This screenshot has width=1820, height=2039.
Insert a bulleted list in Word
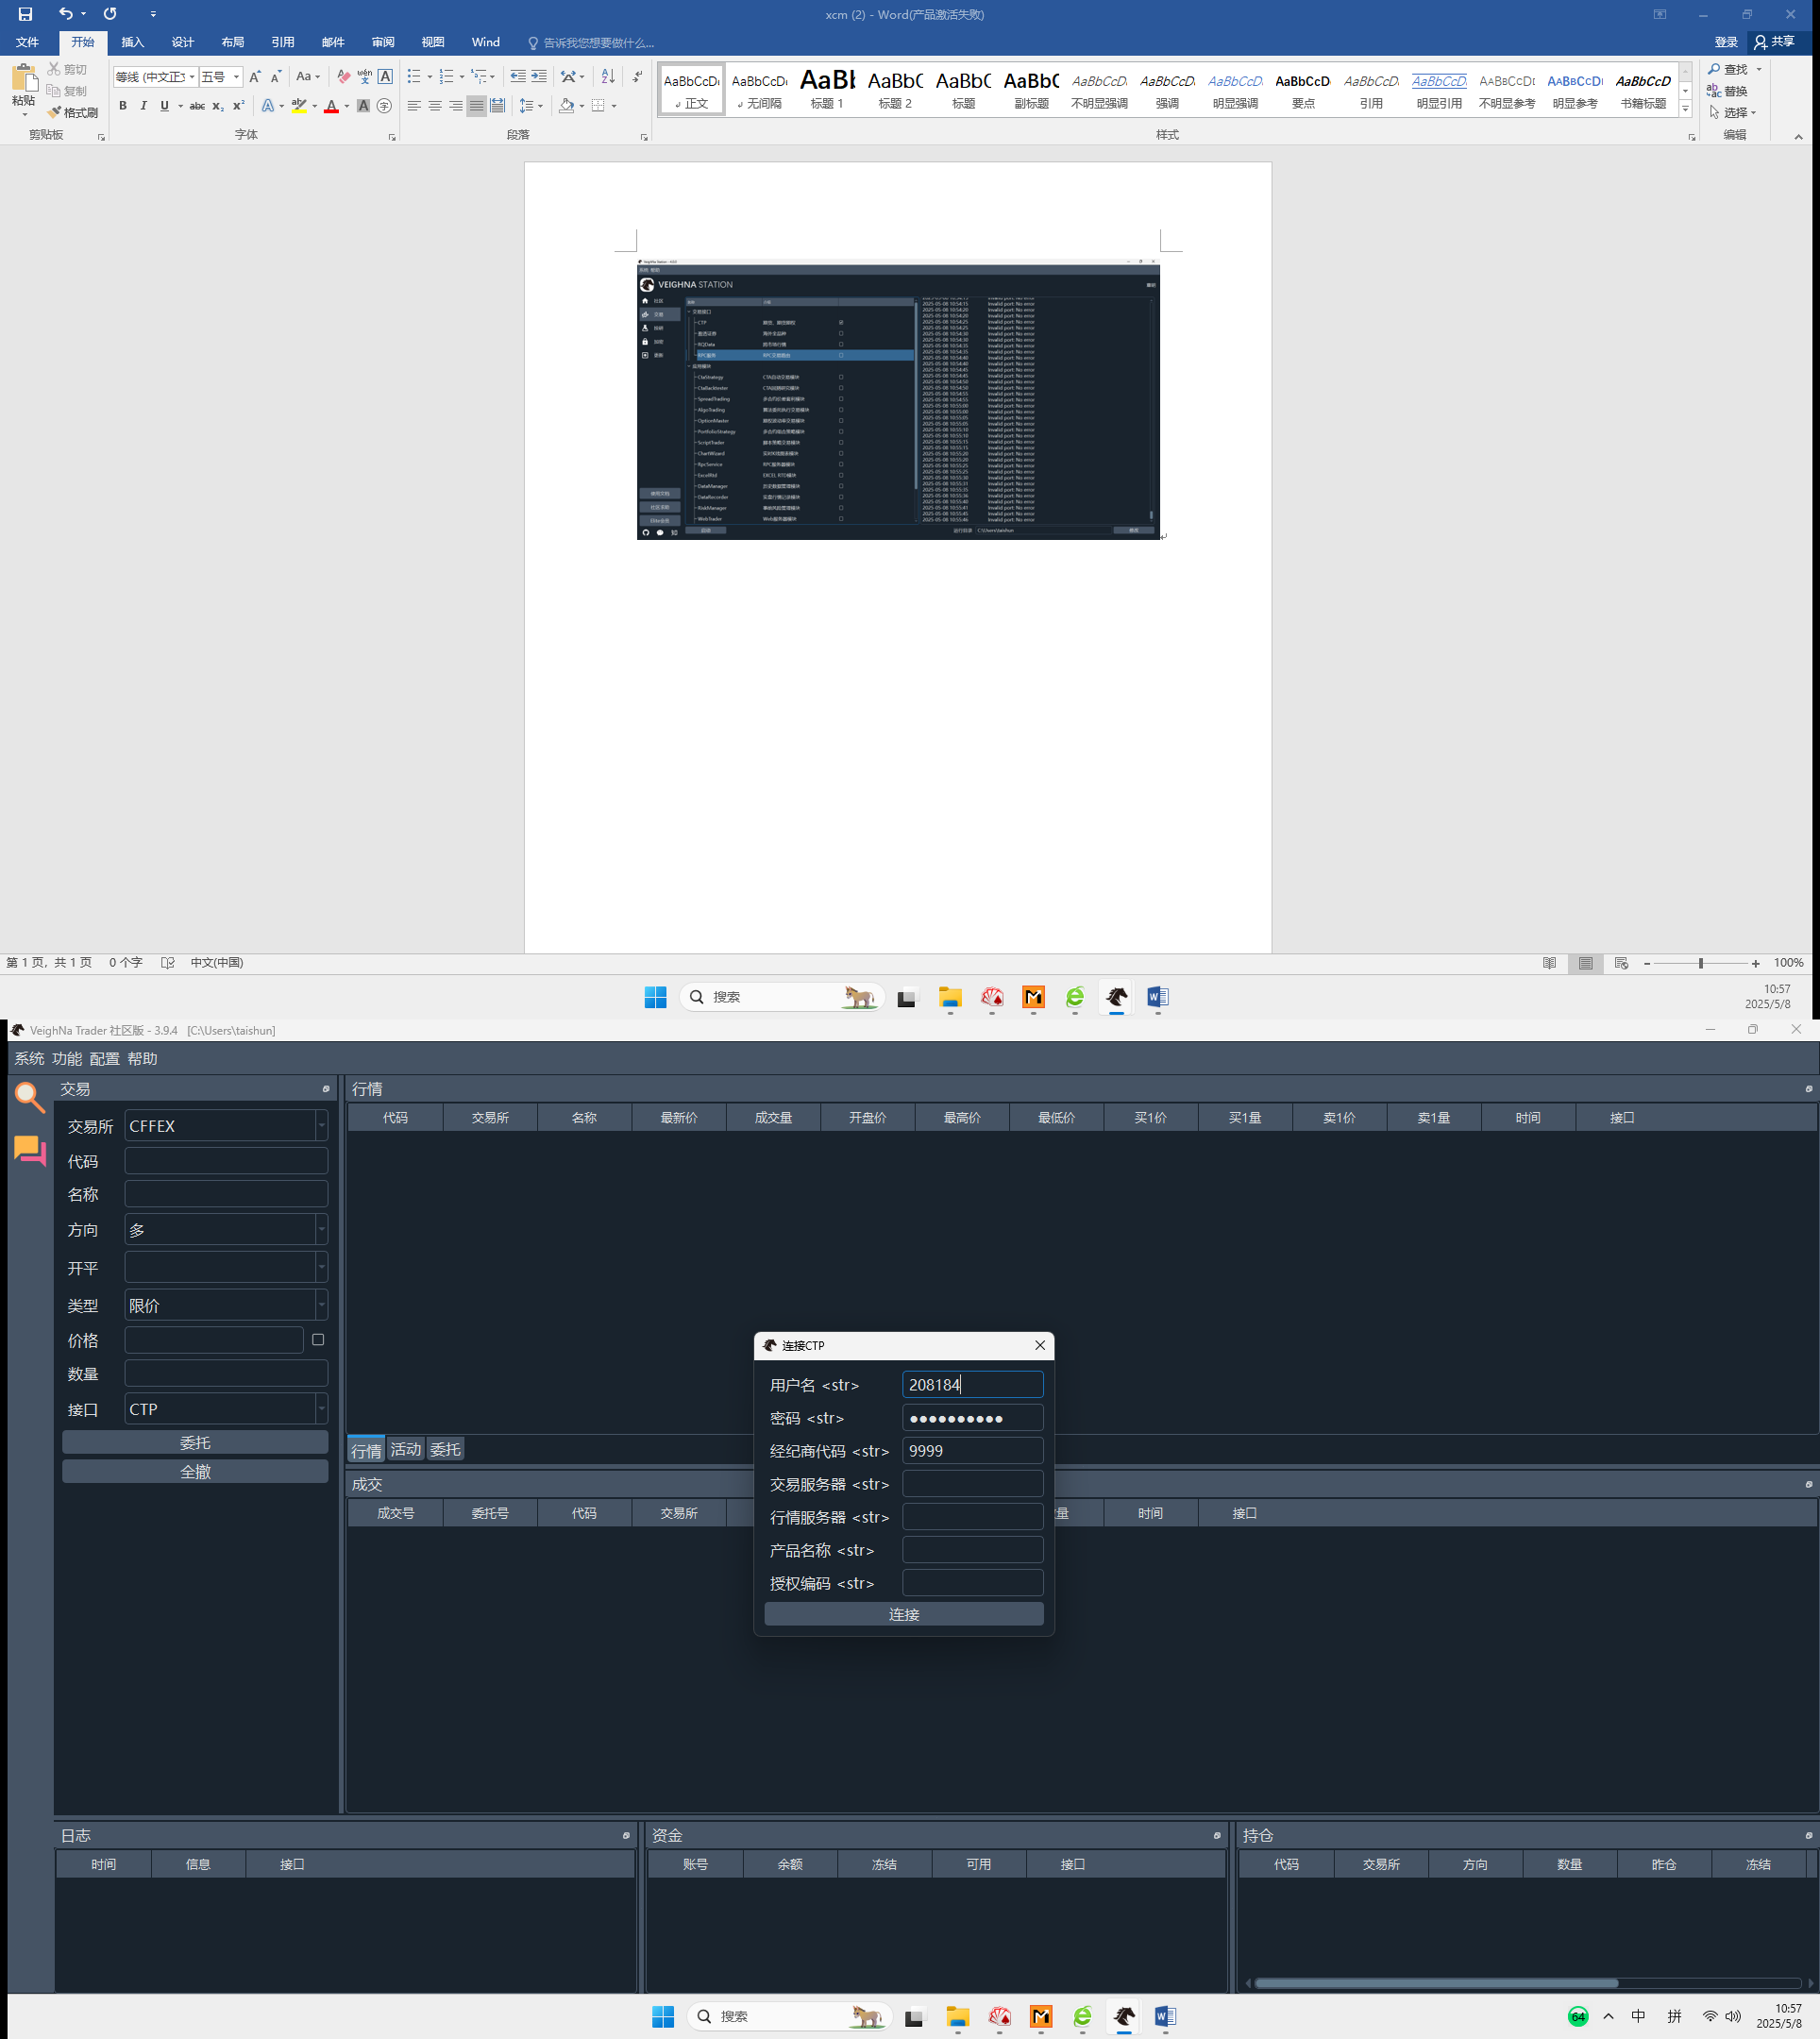[x=414, y=77]
